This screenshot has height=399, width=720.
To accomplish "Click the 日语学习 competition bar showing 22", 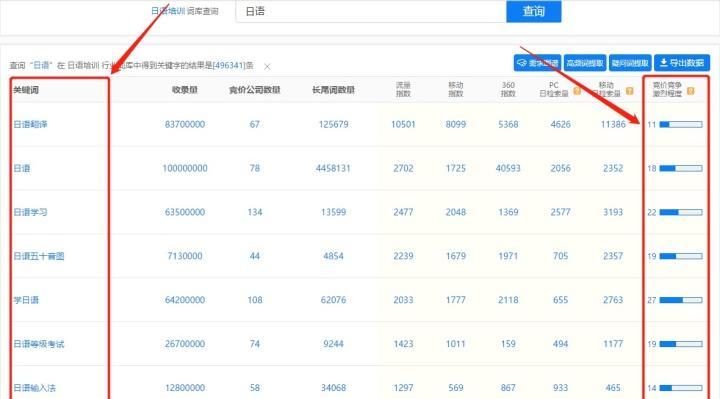I will 681,212.
